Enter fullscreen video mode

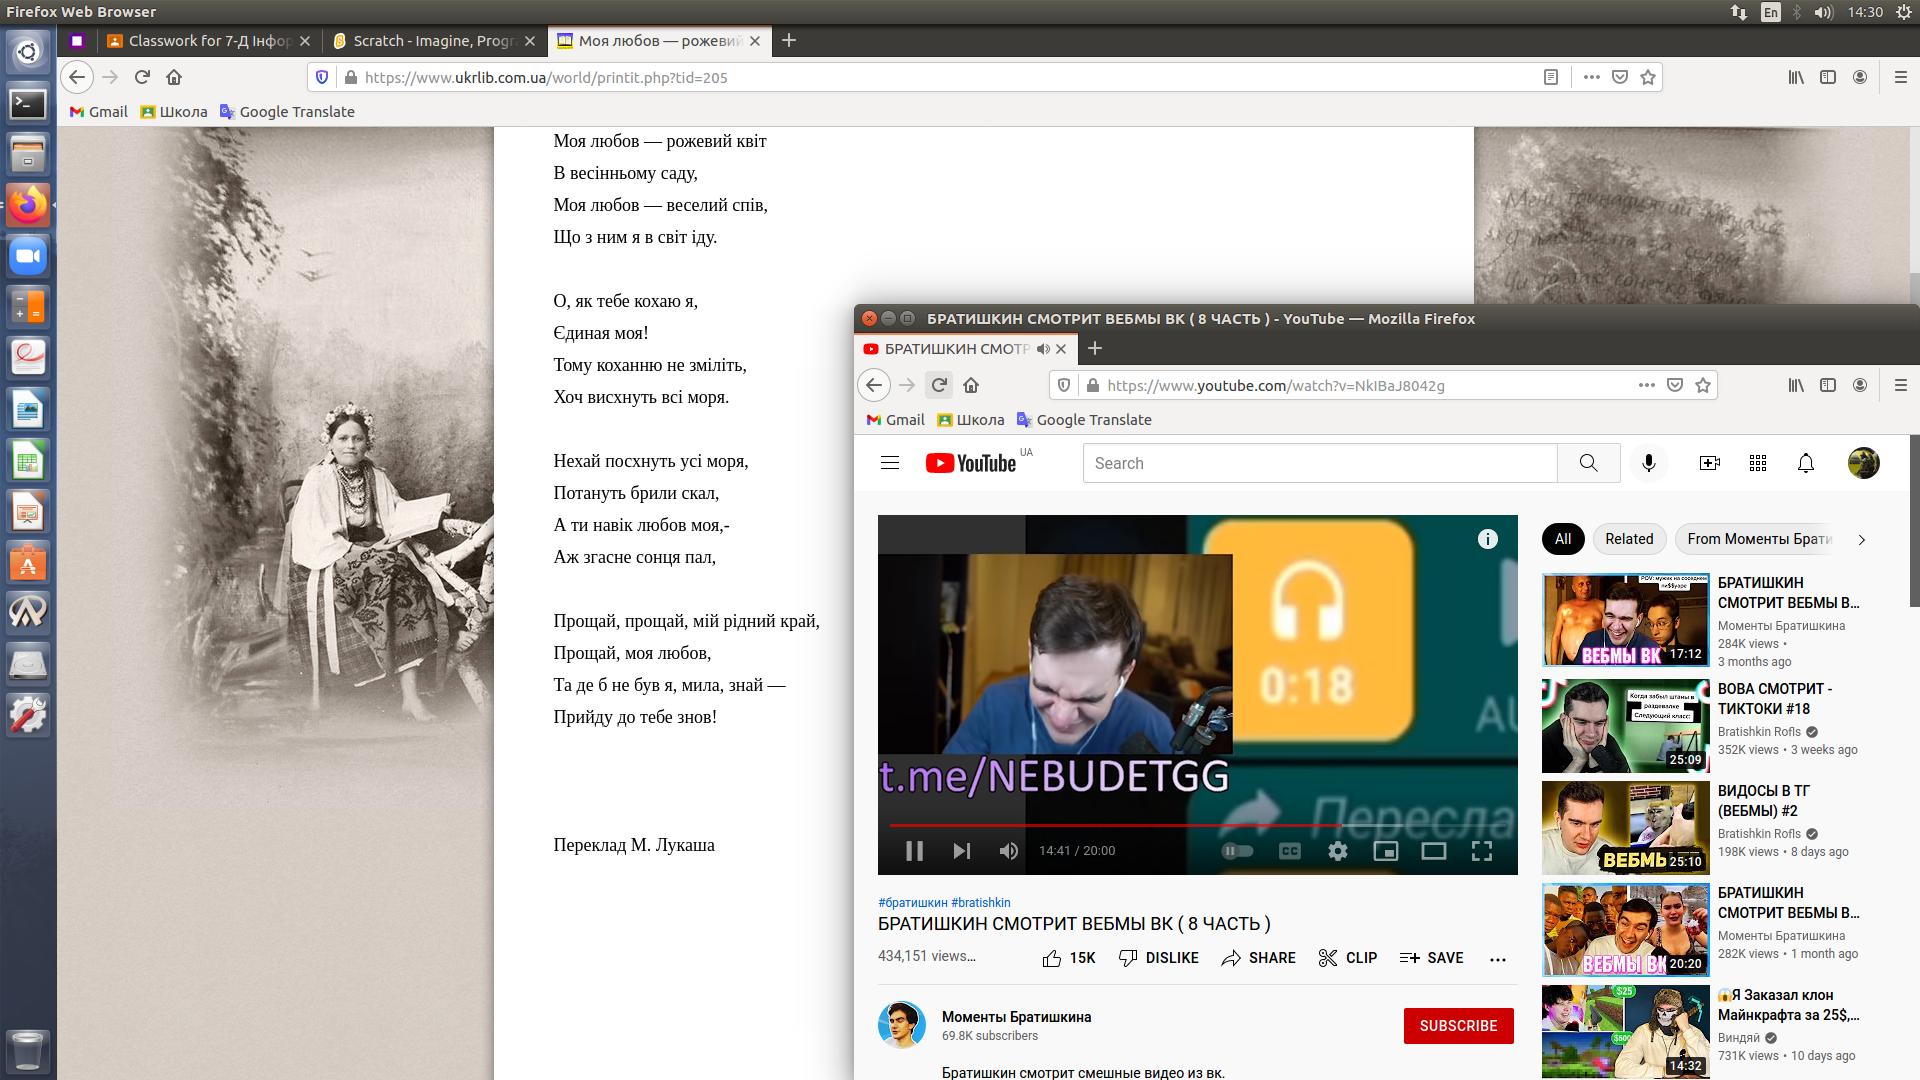(1481, 851)
